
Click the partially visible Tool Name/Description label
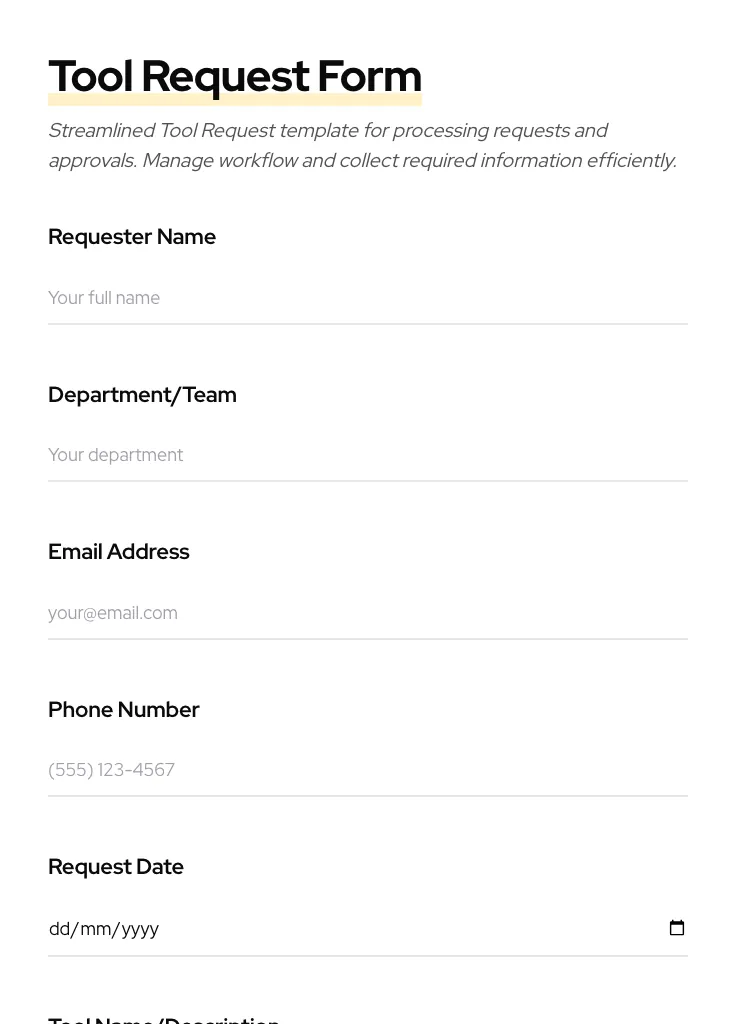pos(164,1019)
